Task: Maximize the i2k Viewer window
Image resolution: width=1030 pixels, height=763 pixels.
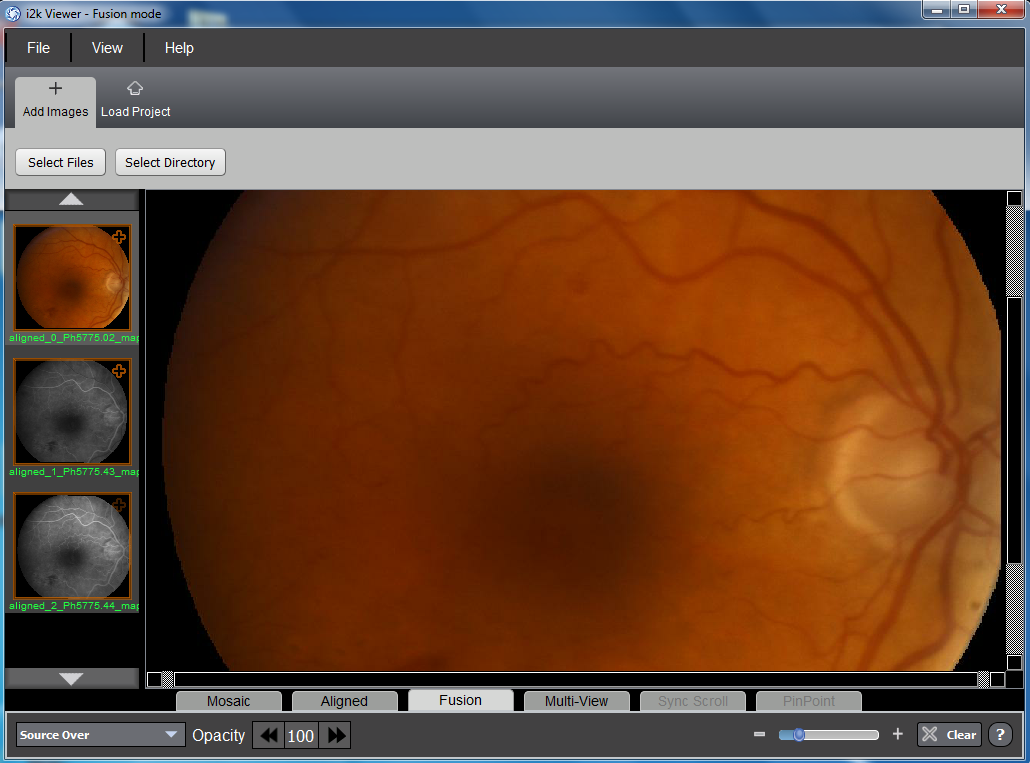Action: [x=964, y=10]
